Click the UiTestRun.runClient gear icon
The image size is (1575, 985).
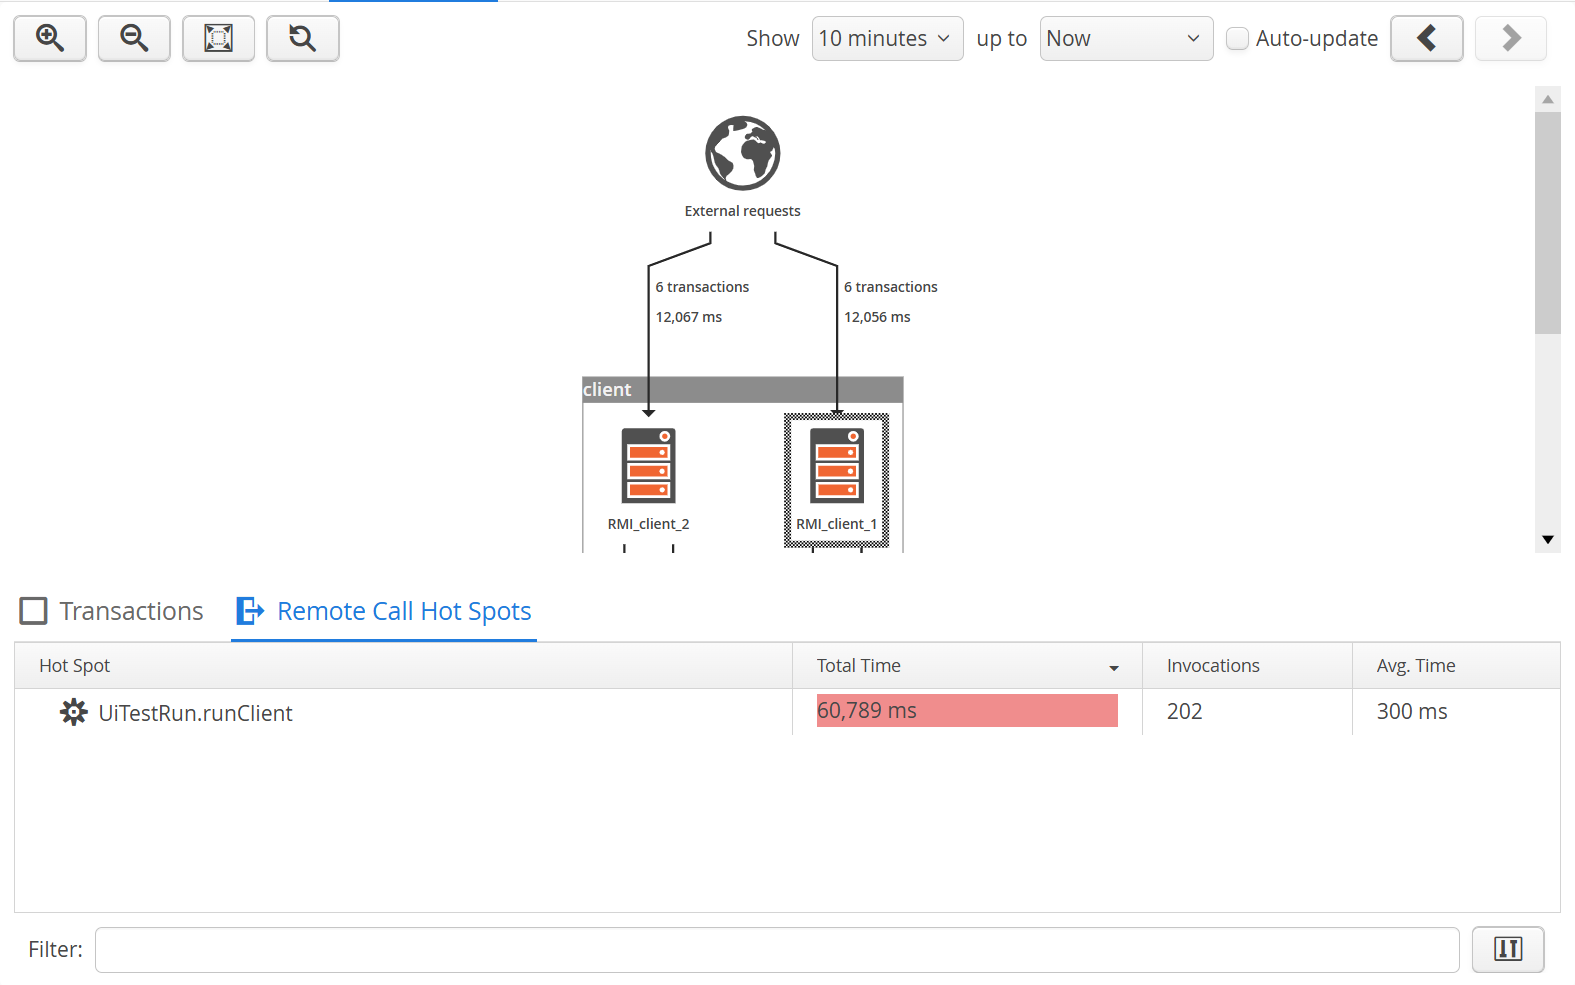[x=73, y=712]
